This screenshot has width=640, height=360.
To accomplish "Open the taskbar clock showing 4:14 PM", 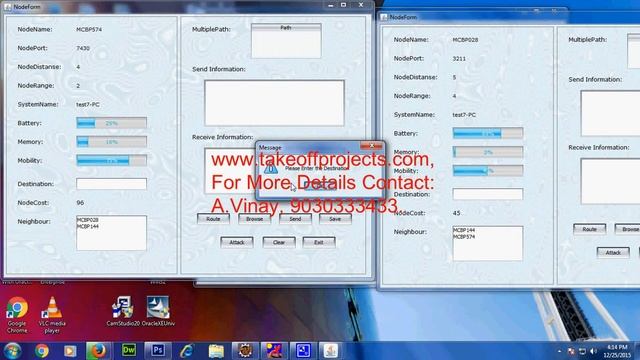I will tap(617, 351).
